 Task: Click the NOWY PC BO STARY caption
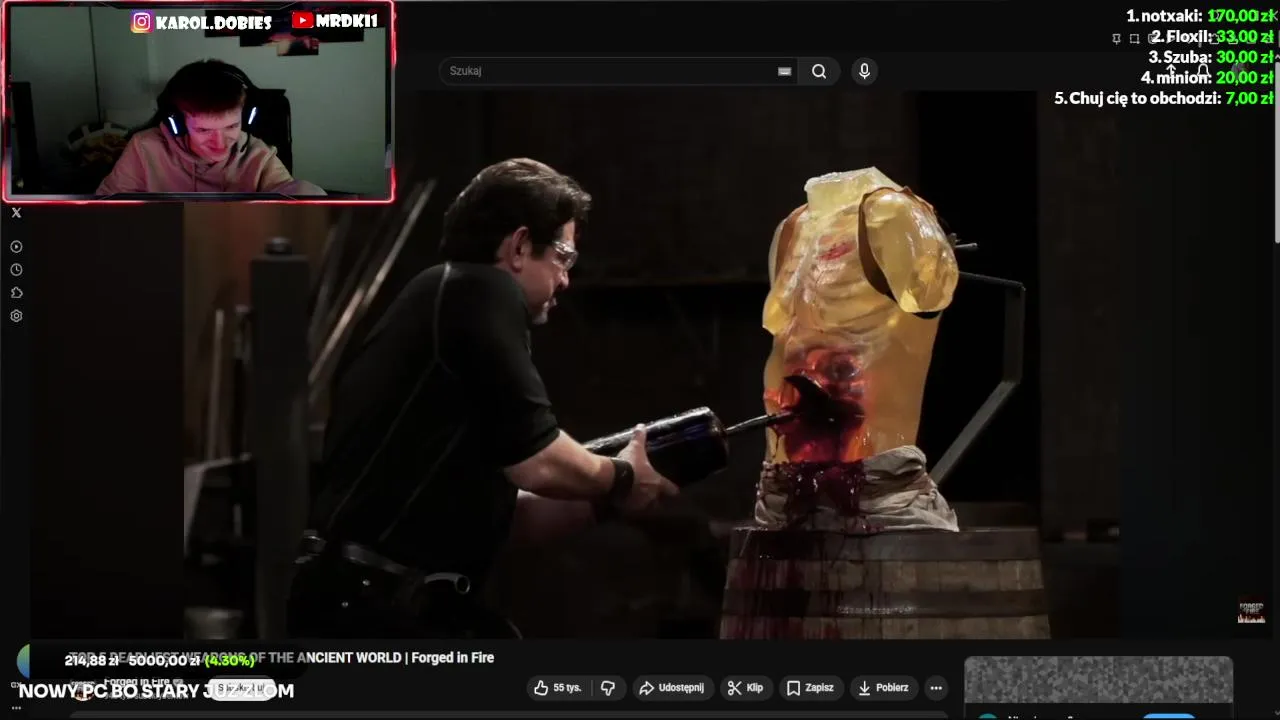click(156, 691)
